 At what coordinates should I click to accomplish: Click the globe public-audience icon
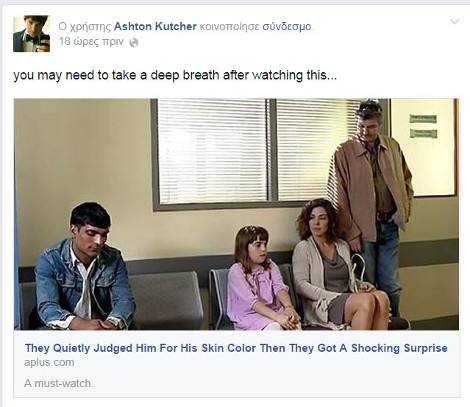(x=134, y=43)
